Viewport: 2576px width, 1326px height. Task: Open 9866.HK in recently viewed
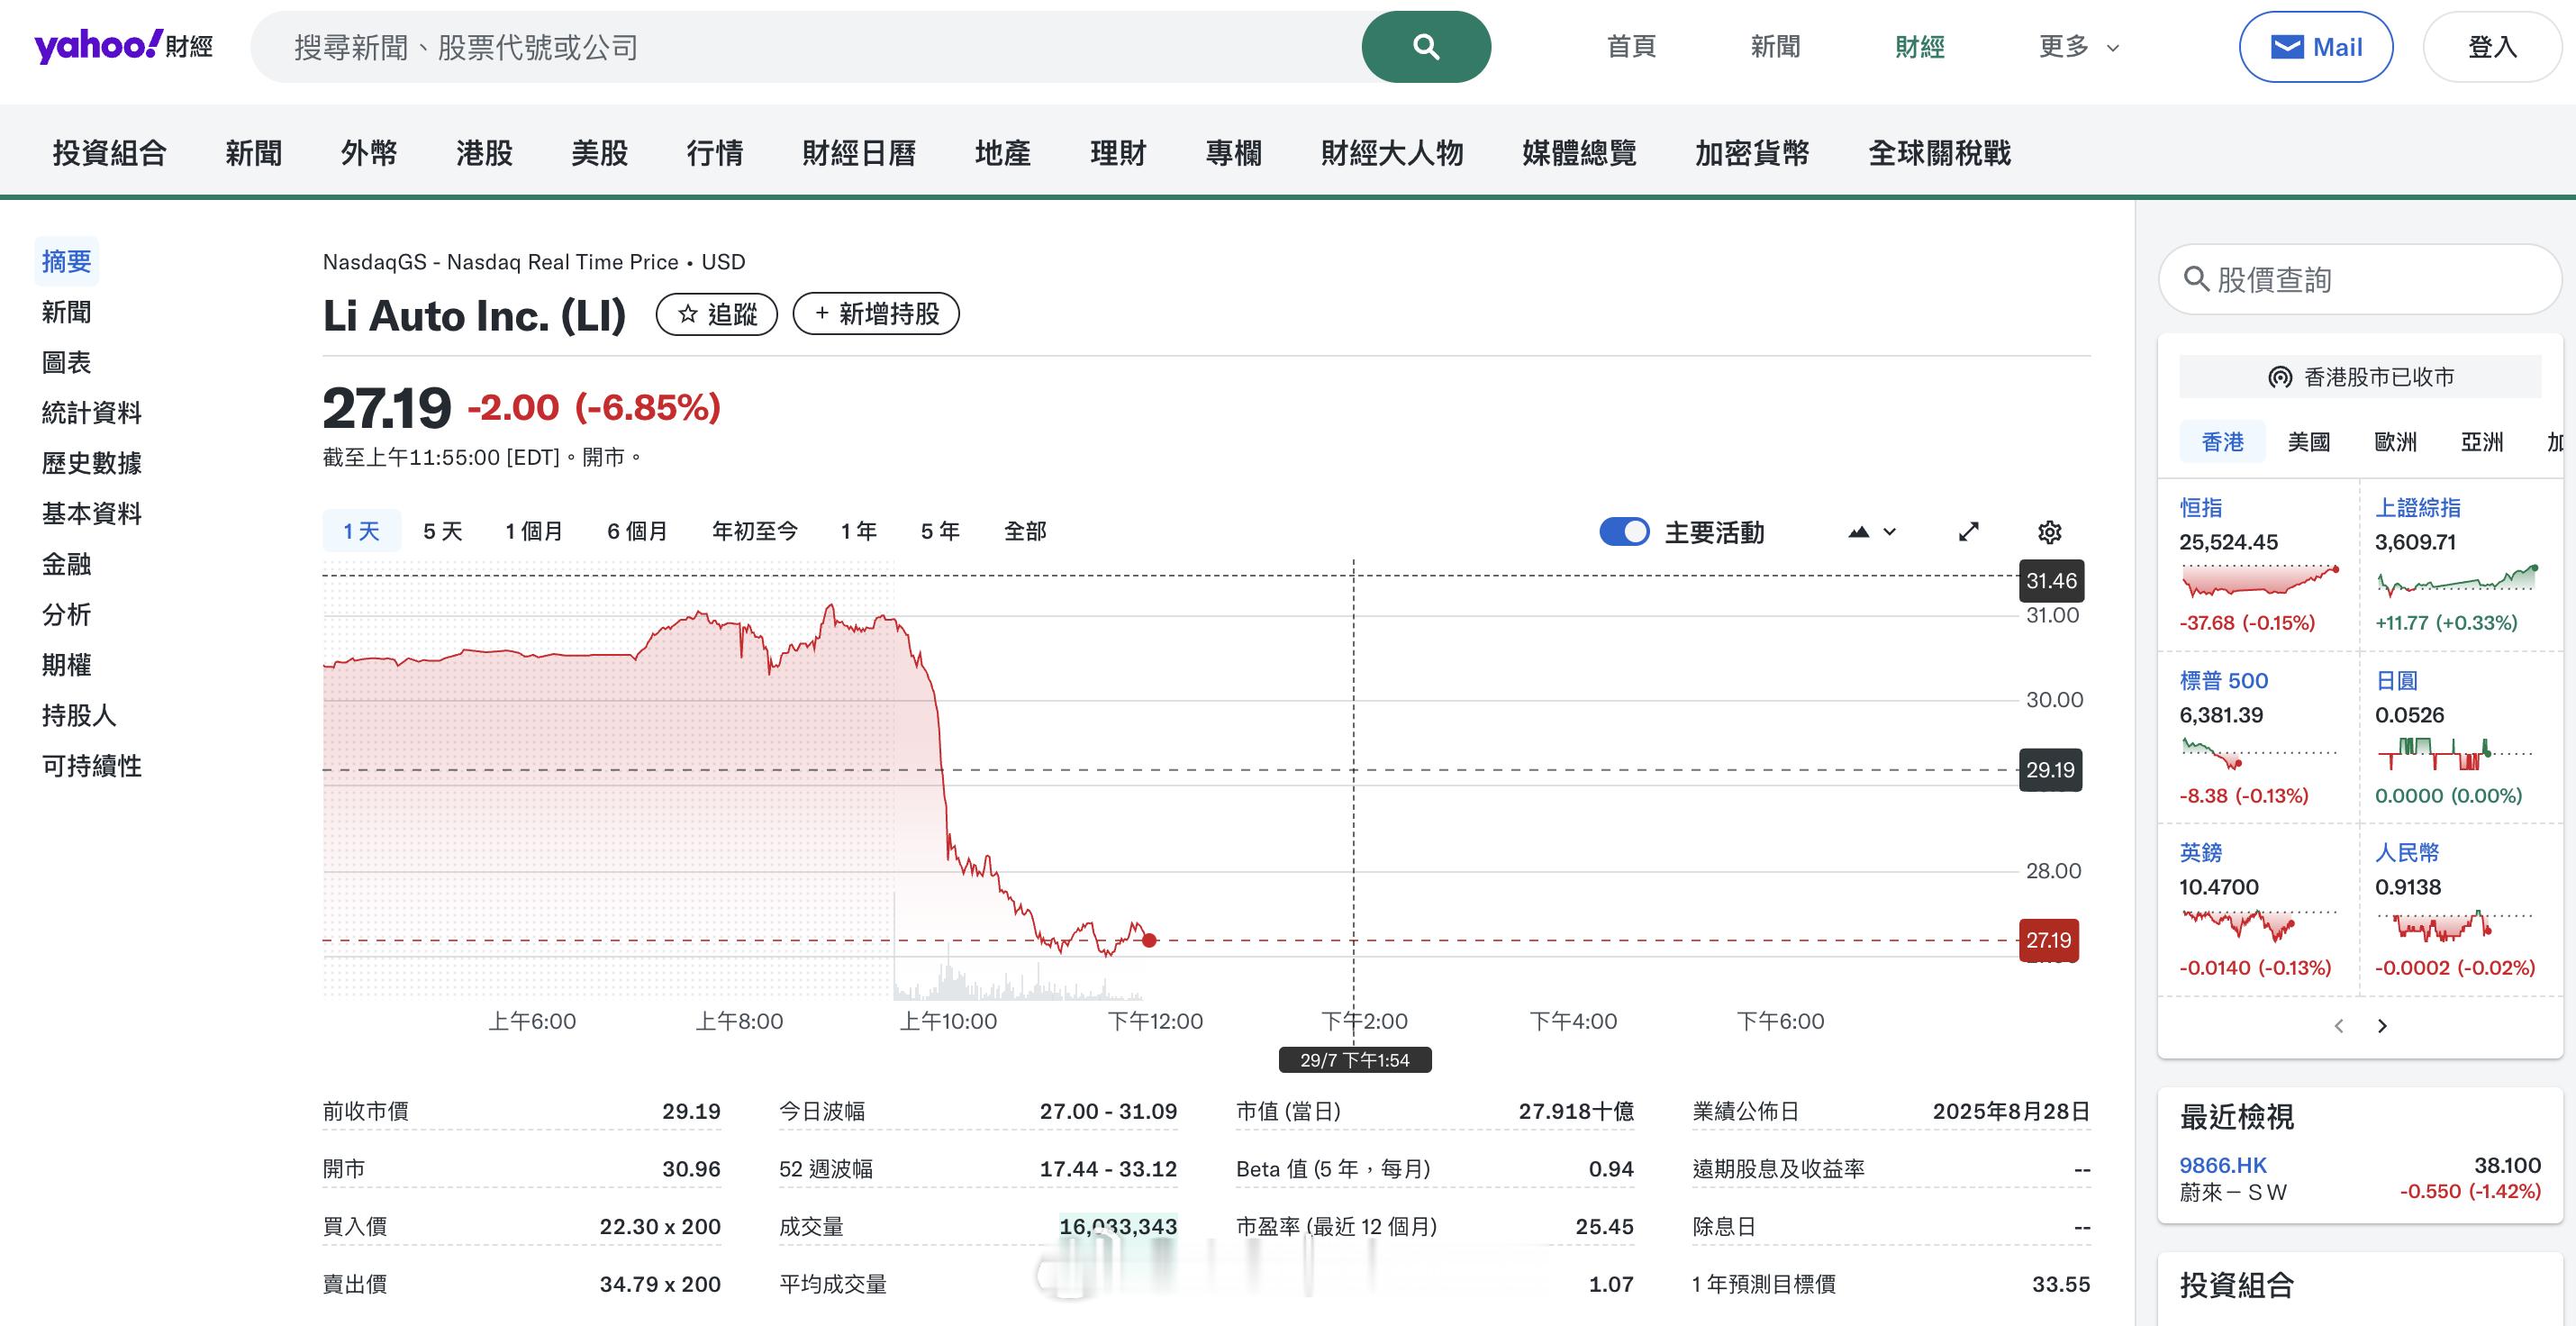click(2222, 1166)
